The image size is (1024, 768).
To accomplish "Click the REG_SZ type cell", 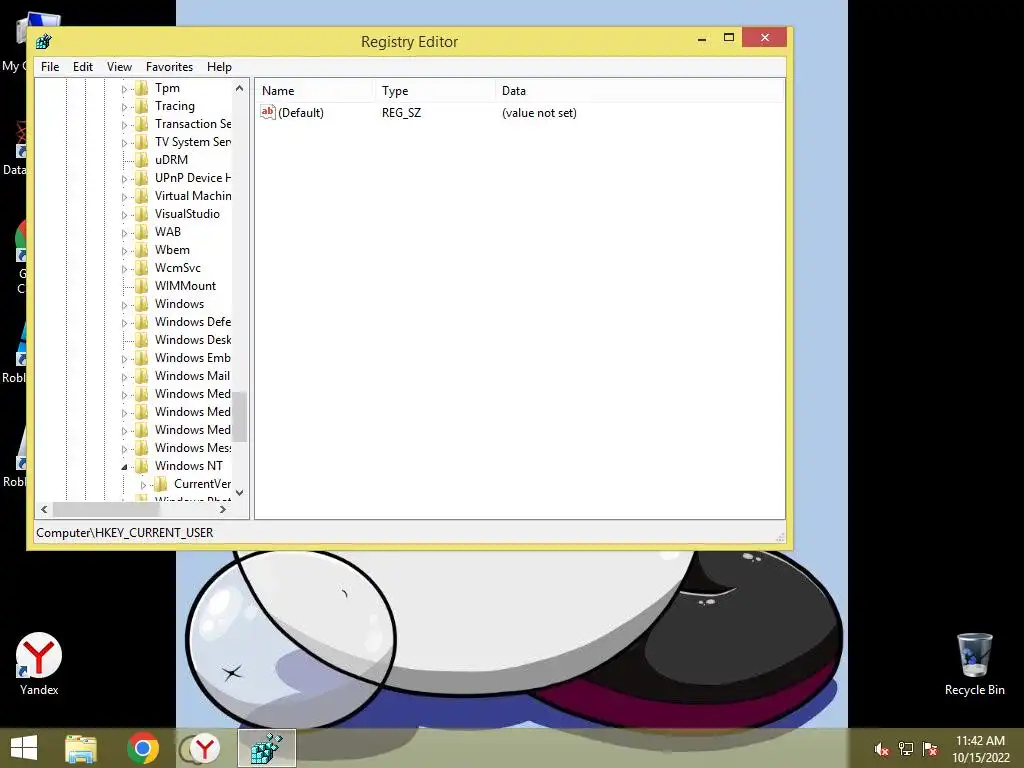I will pyautogui.click(x=402, y=113).
